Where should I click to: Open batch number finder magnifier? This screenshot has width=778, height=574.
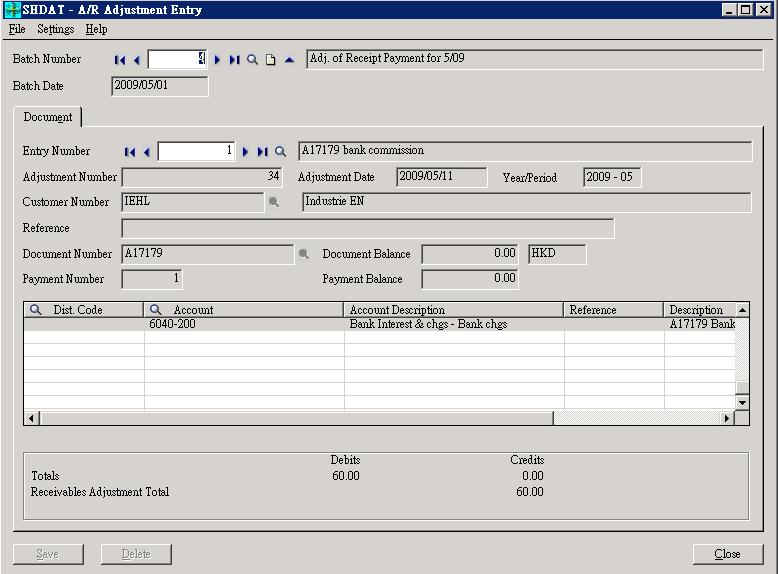point(252,60)
